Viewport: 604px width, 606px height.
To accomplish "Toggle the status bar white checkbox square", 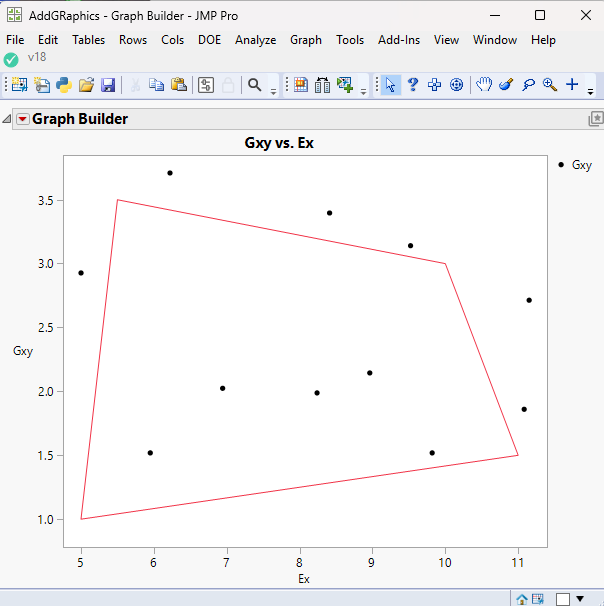I will tap(563, 599).
